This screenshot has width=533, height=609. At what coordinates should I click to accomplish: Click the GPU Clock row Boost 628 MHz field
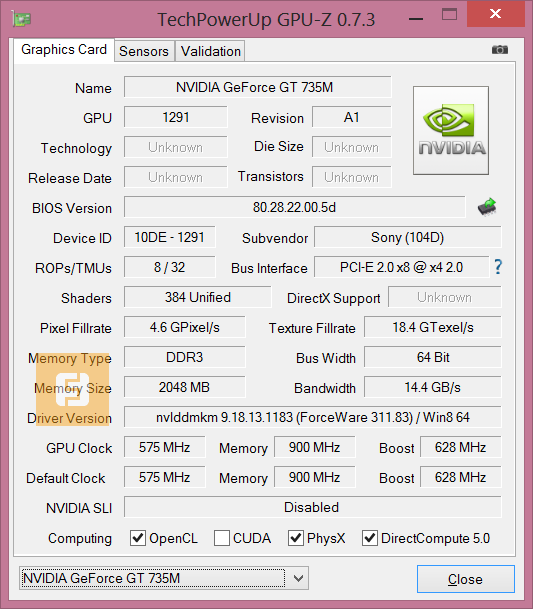[x=461, y=447]
